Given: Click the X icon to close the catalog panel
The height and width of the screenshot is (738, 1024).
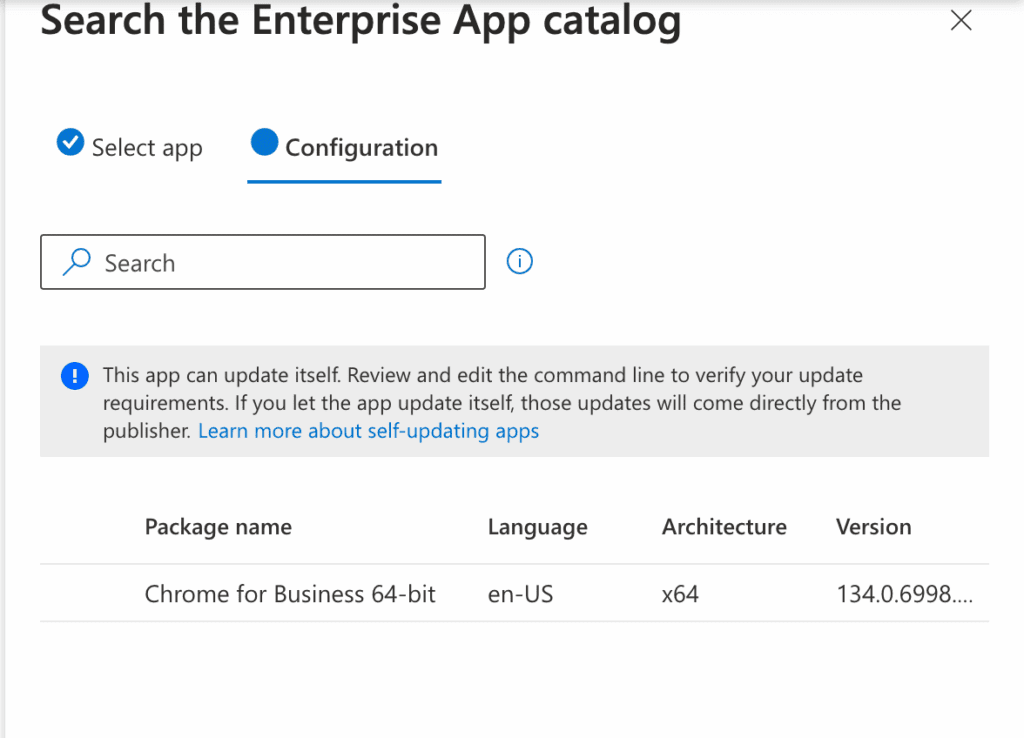Looking at the screenshot, I should tap(961, 20).
